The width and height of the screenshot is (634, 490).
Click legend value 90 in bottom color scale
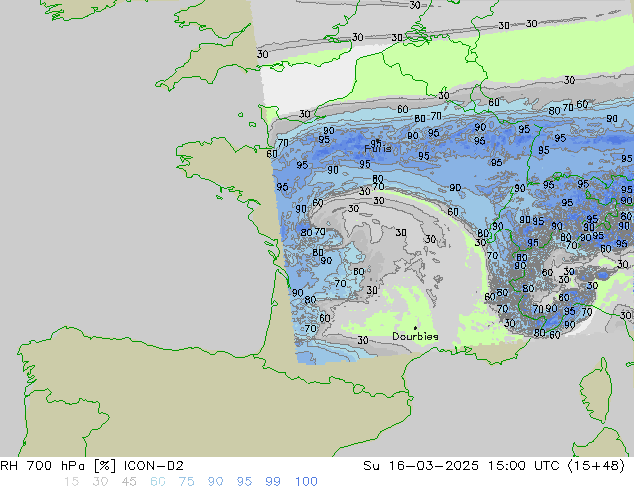pos(215,482)
